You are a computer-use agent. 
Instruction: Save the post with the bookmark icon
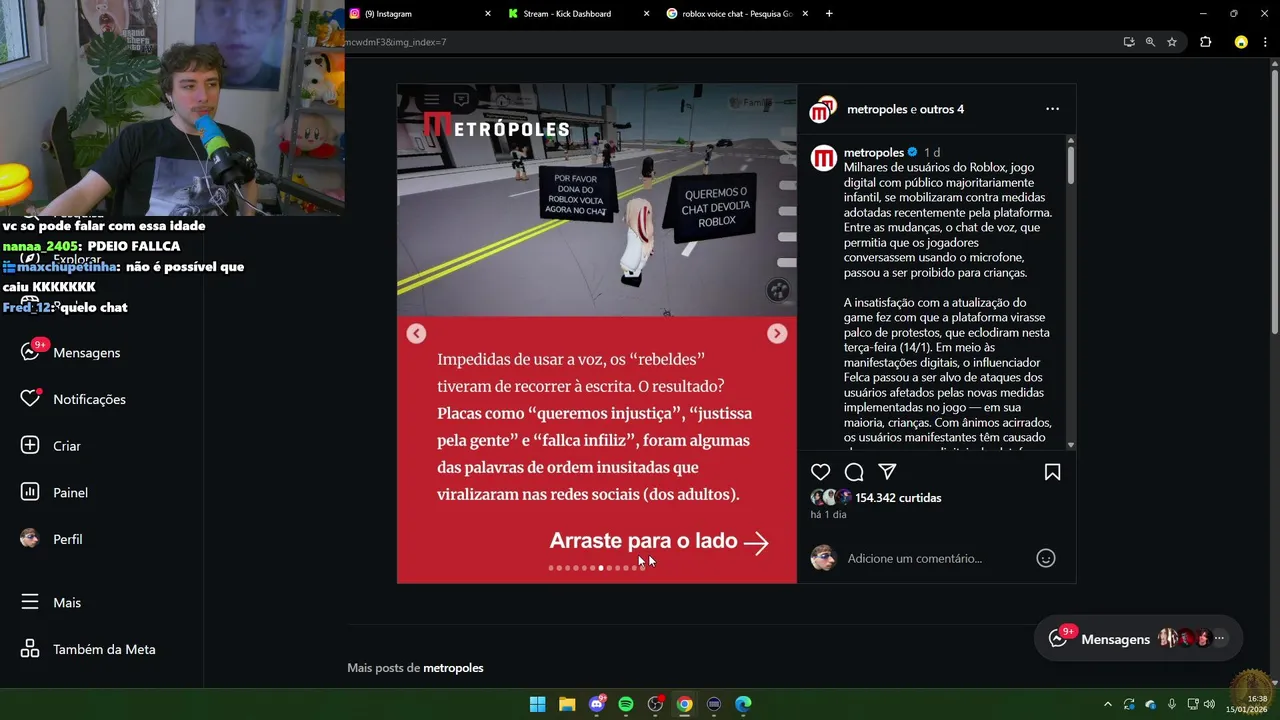click(1052, 472)
